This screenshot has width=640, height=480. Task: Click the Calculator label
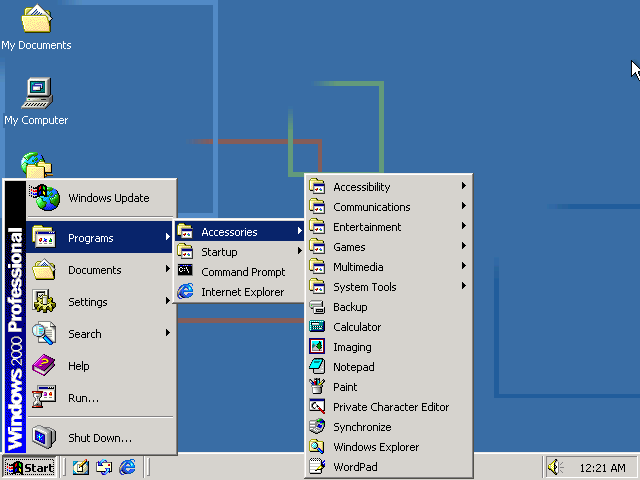tap(357, 327)
